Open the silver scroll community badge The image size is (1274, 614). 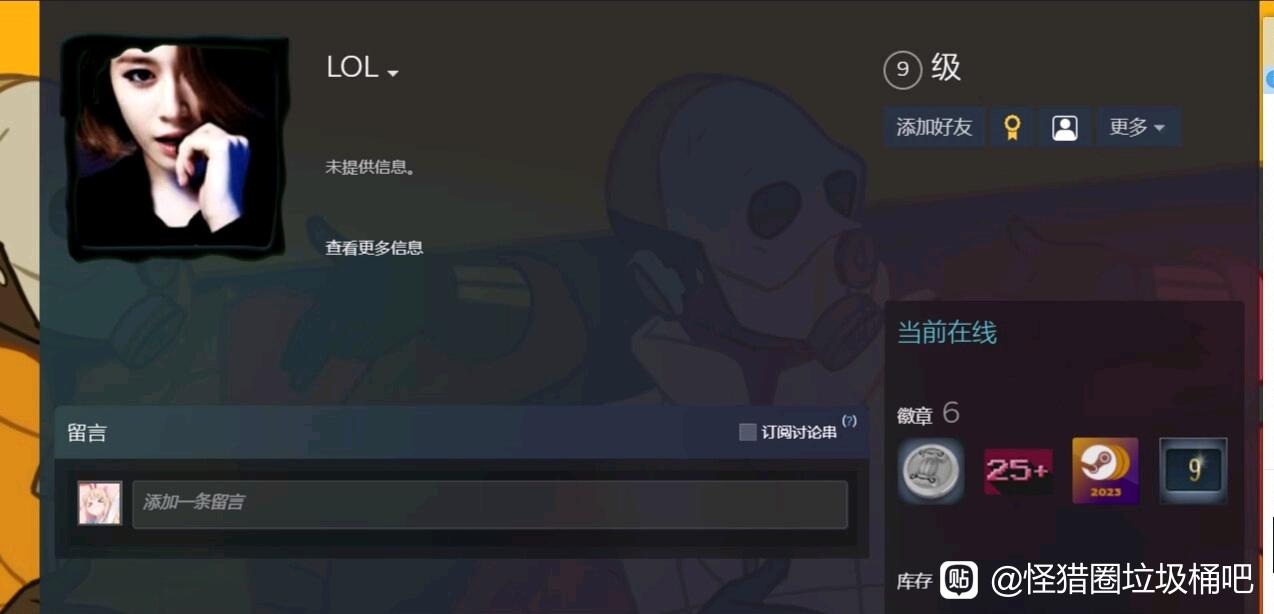pos(931,471)
